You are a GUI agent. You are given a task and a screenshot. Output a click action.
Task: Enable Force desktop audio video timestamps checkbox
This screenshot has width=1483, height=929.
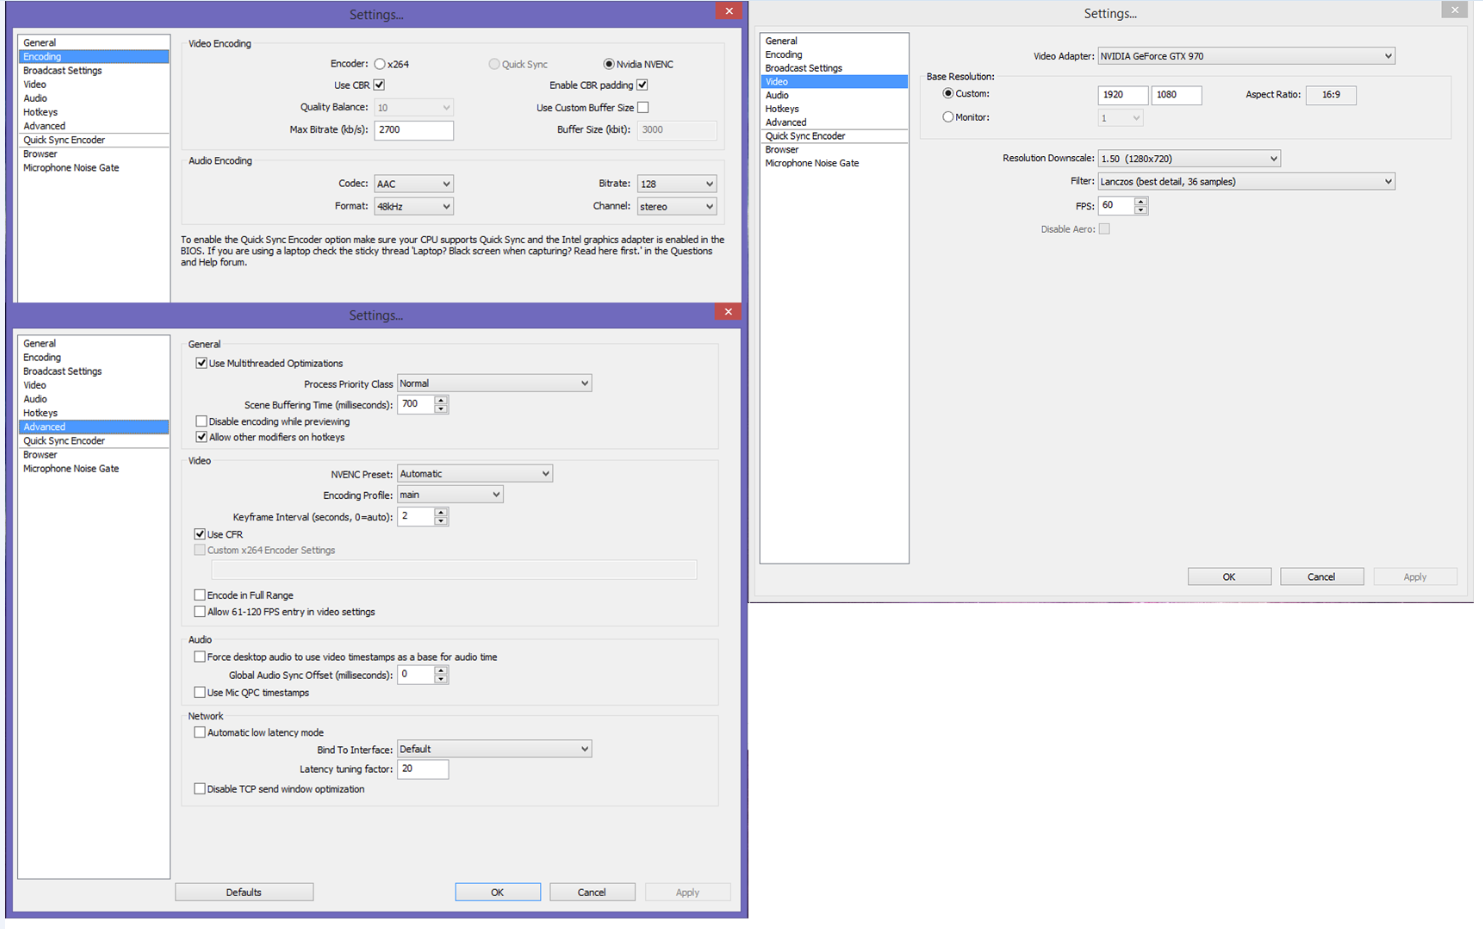pyautogui.click(x=200, y=657)
